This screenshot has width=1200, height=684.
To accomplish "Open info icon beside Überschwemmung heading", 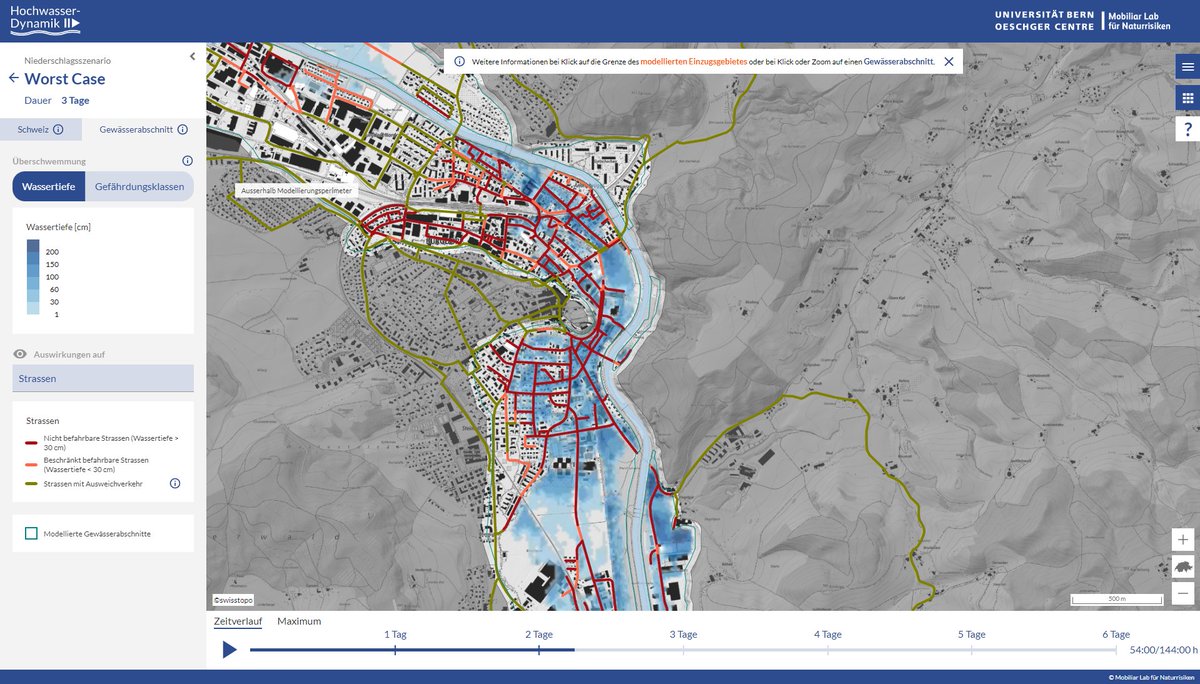I will pyautogui.click(x=187, y=160).
